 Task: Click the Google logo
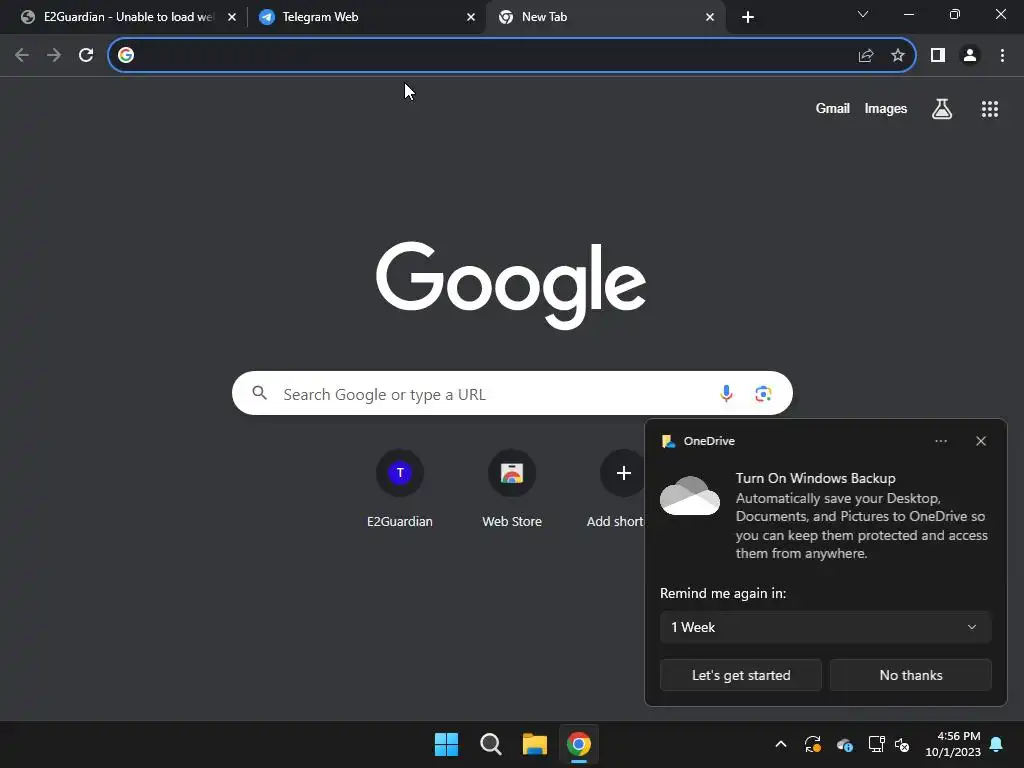point(511,285)
